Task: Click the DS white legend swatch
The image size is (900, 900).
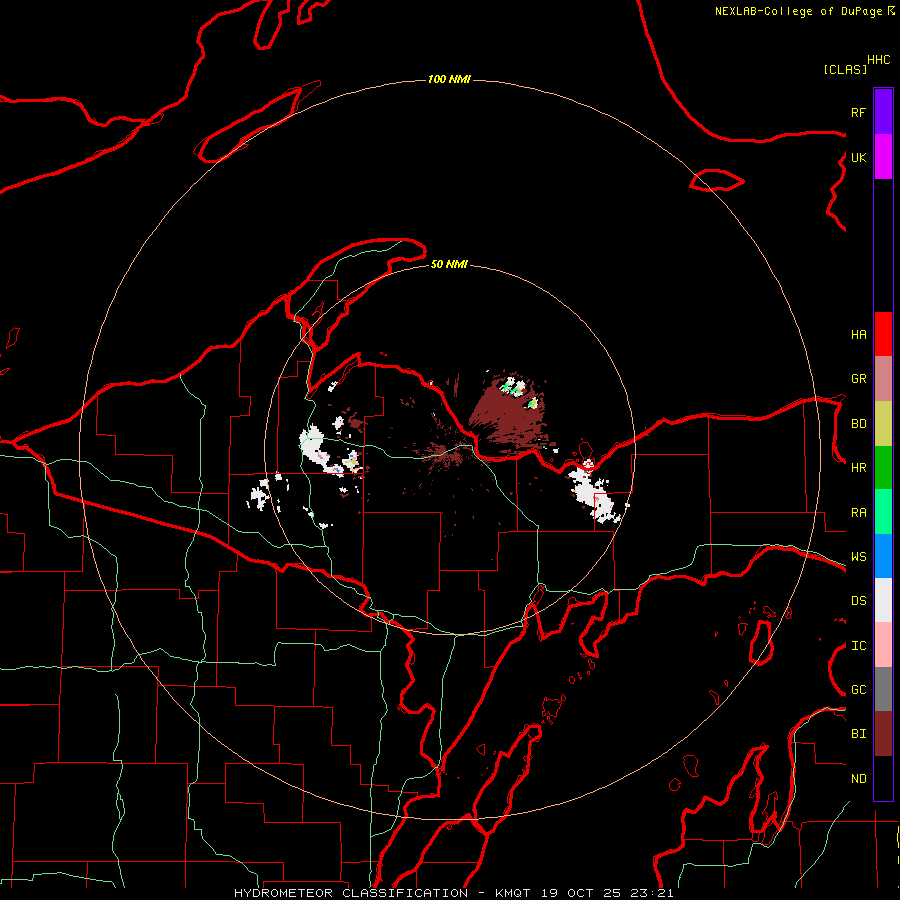Action: 883,600
